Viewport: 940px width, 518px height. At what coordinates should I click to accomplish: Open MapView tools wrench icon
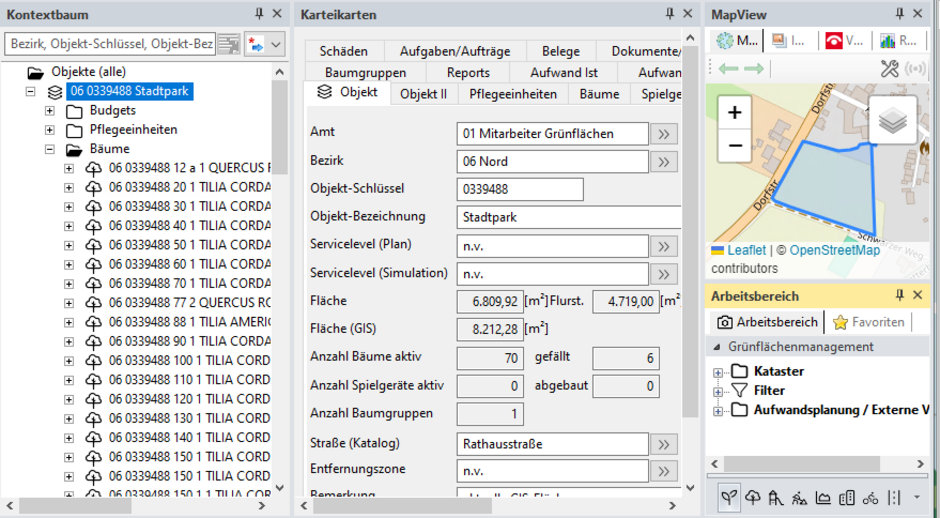[889, 69]
